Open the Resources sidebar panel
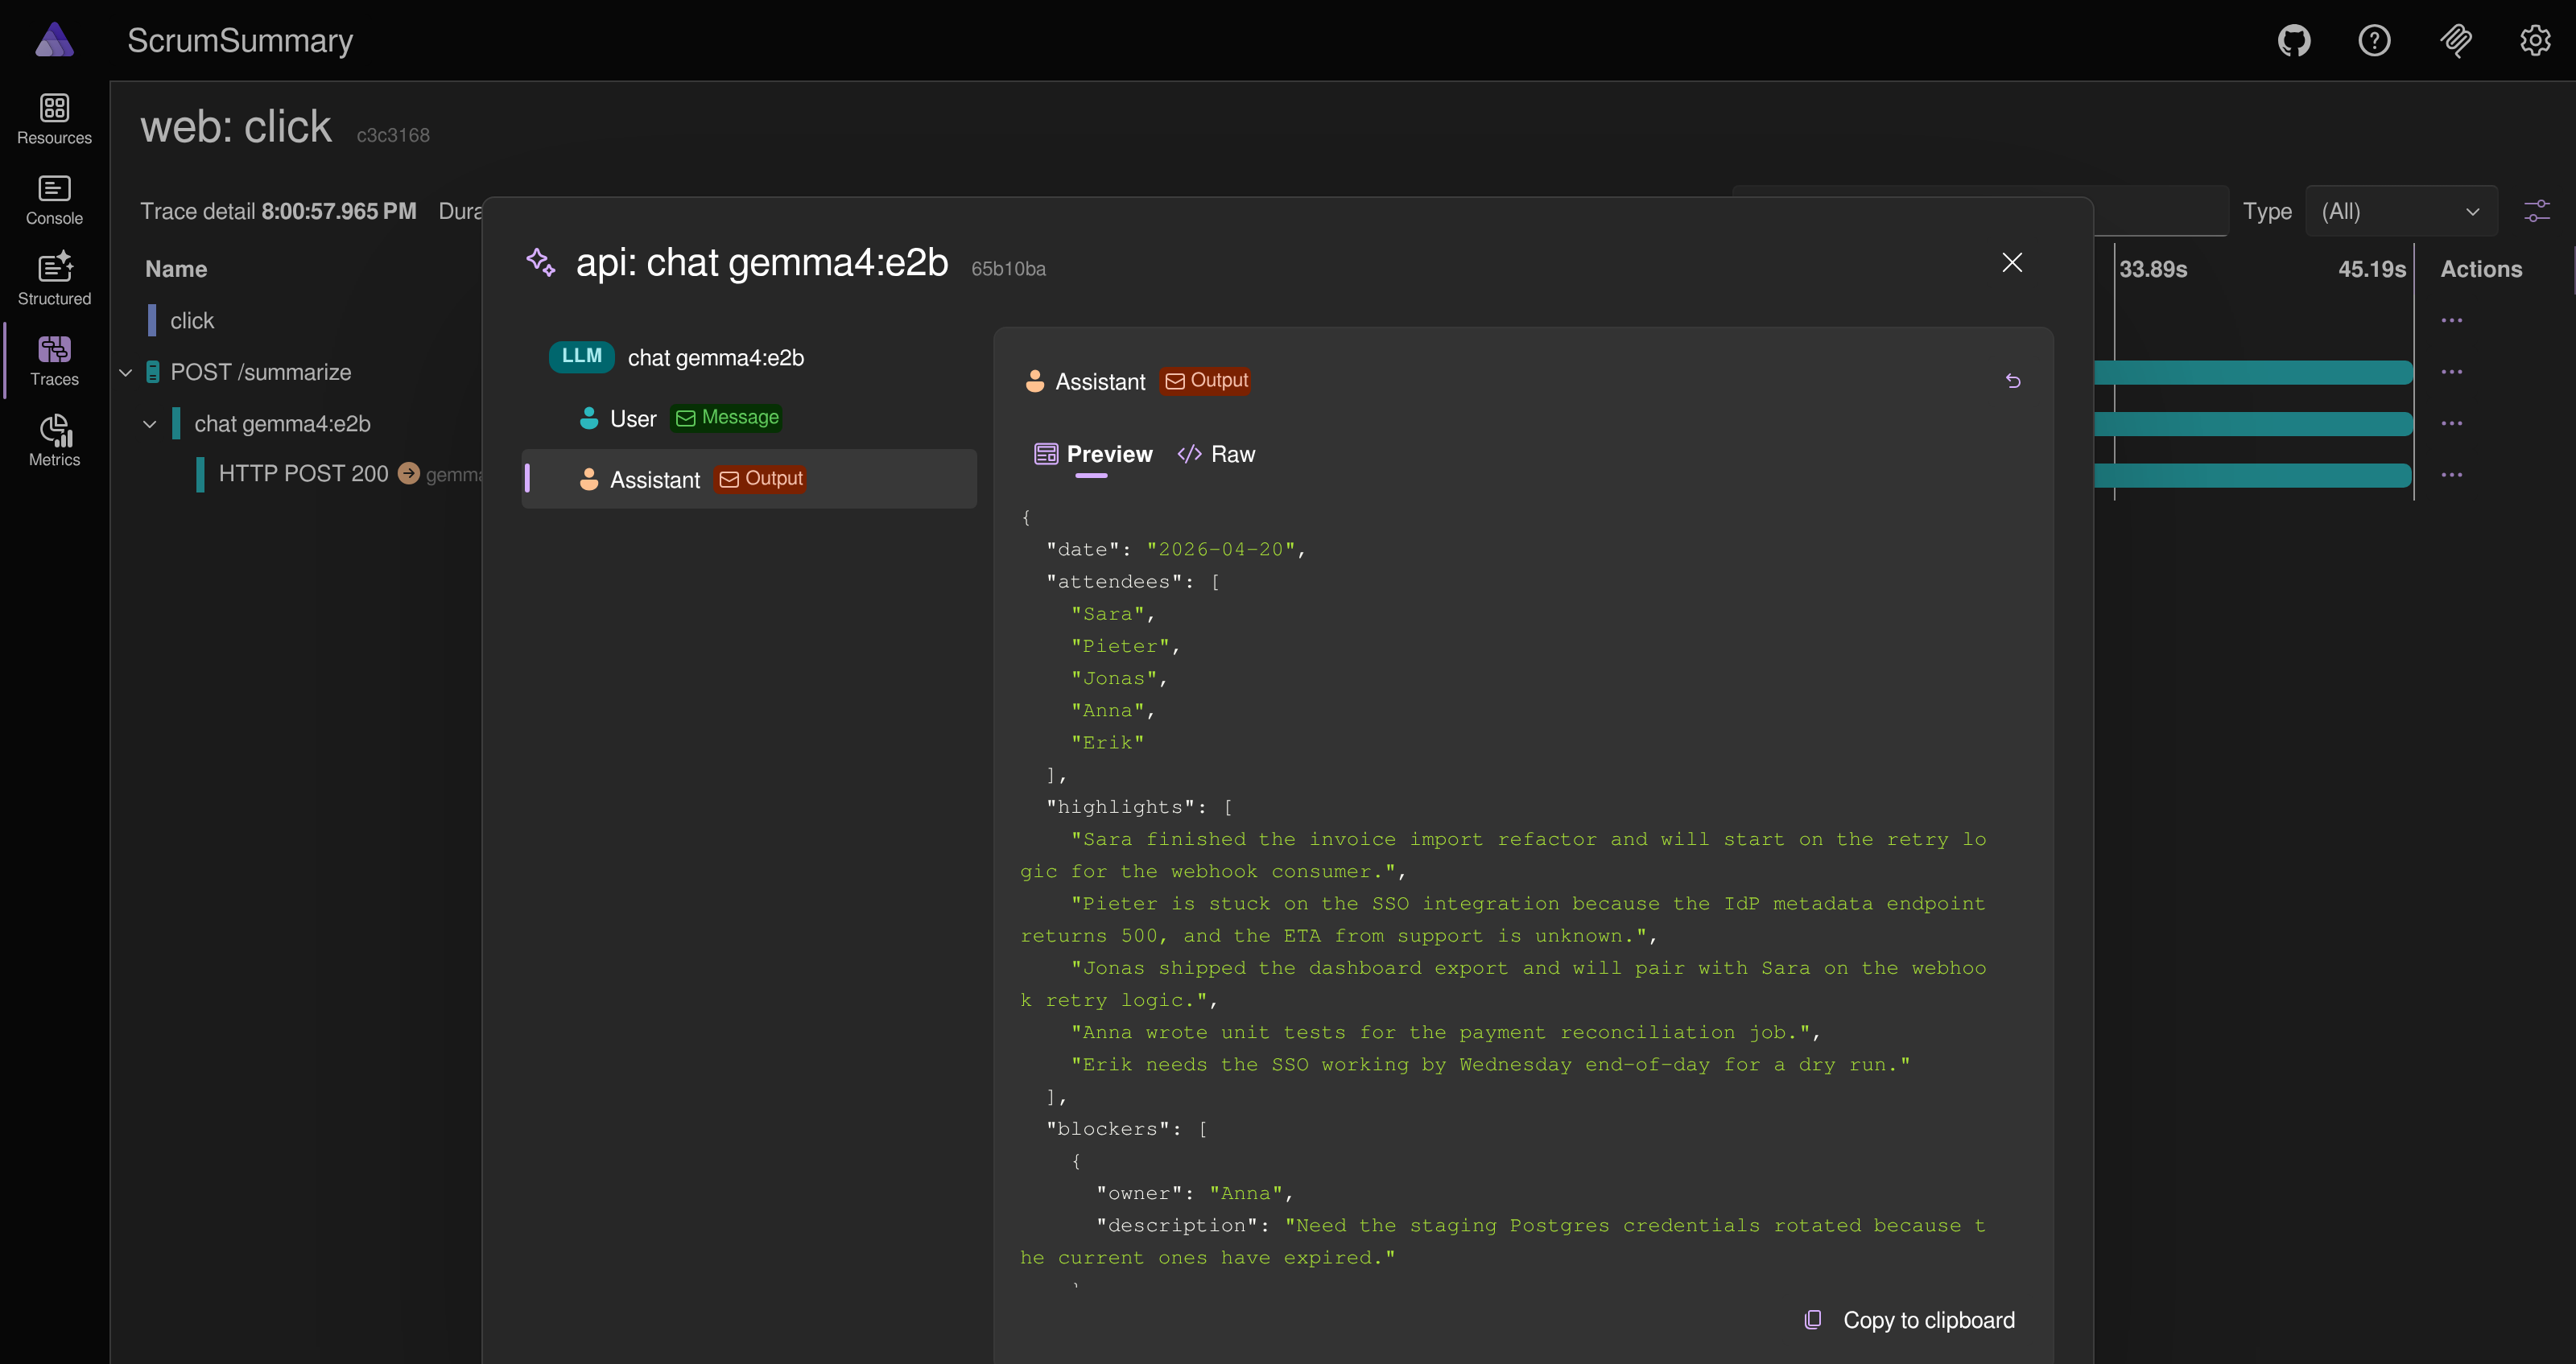The width and height of the screenshot is (2576, 1364). point(54,118)
